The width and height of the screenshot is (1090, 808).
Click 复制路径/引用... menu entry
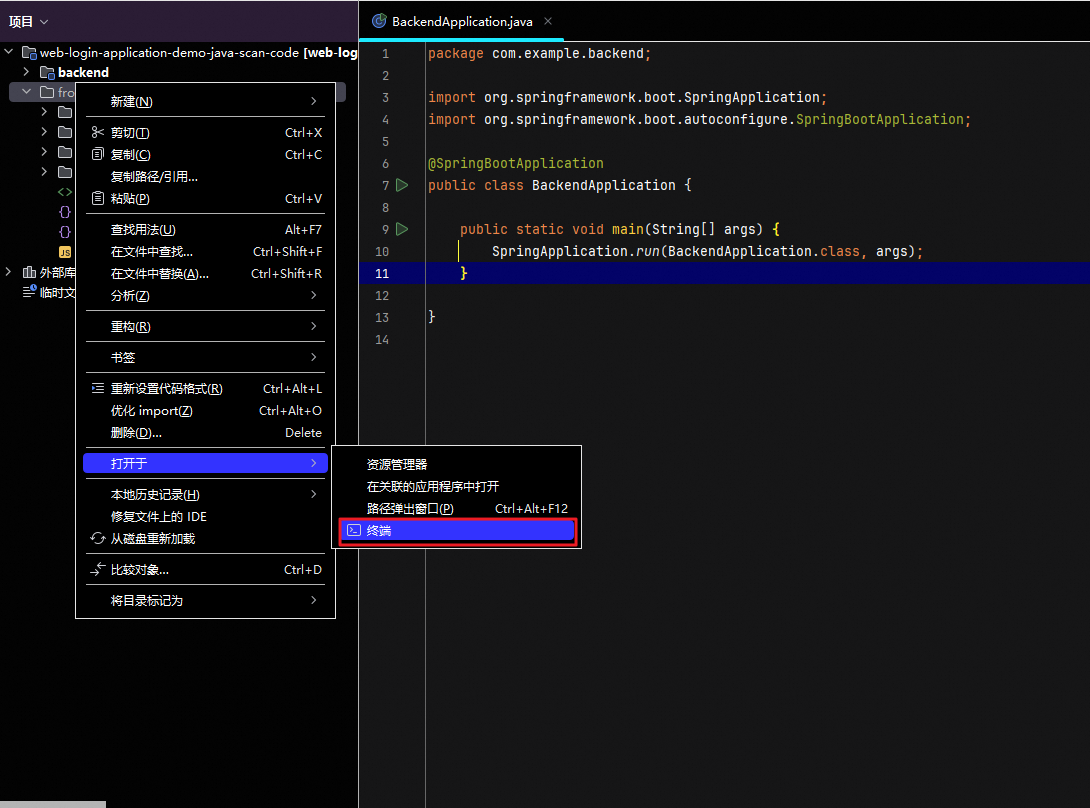[x=205, y=177]
